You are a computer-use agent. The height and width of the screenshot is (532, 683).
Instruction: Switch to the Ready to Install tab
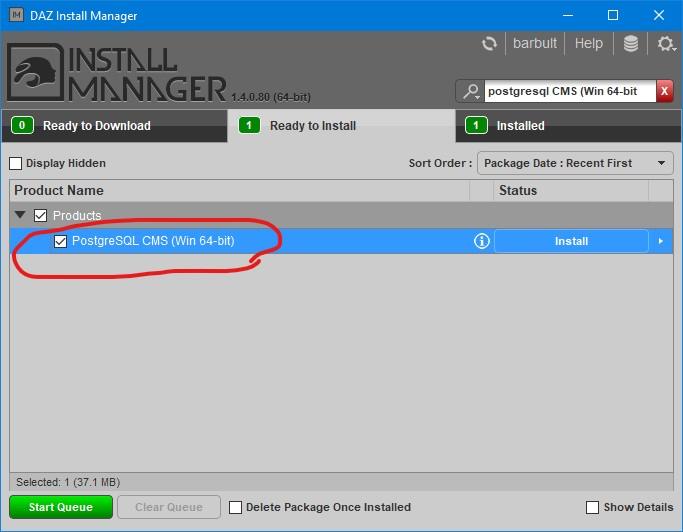click(x=342, y=126)
